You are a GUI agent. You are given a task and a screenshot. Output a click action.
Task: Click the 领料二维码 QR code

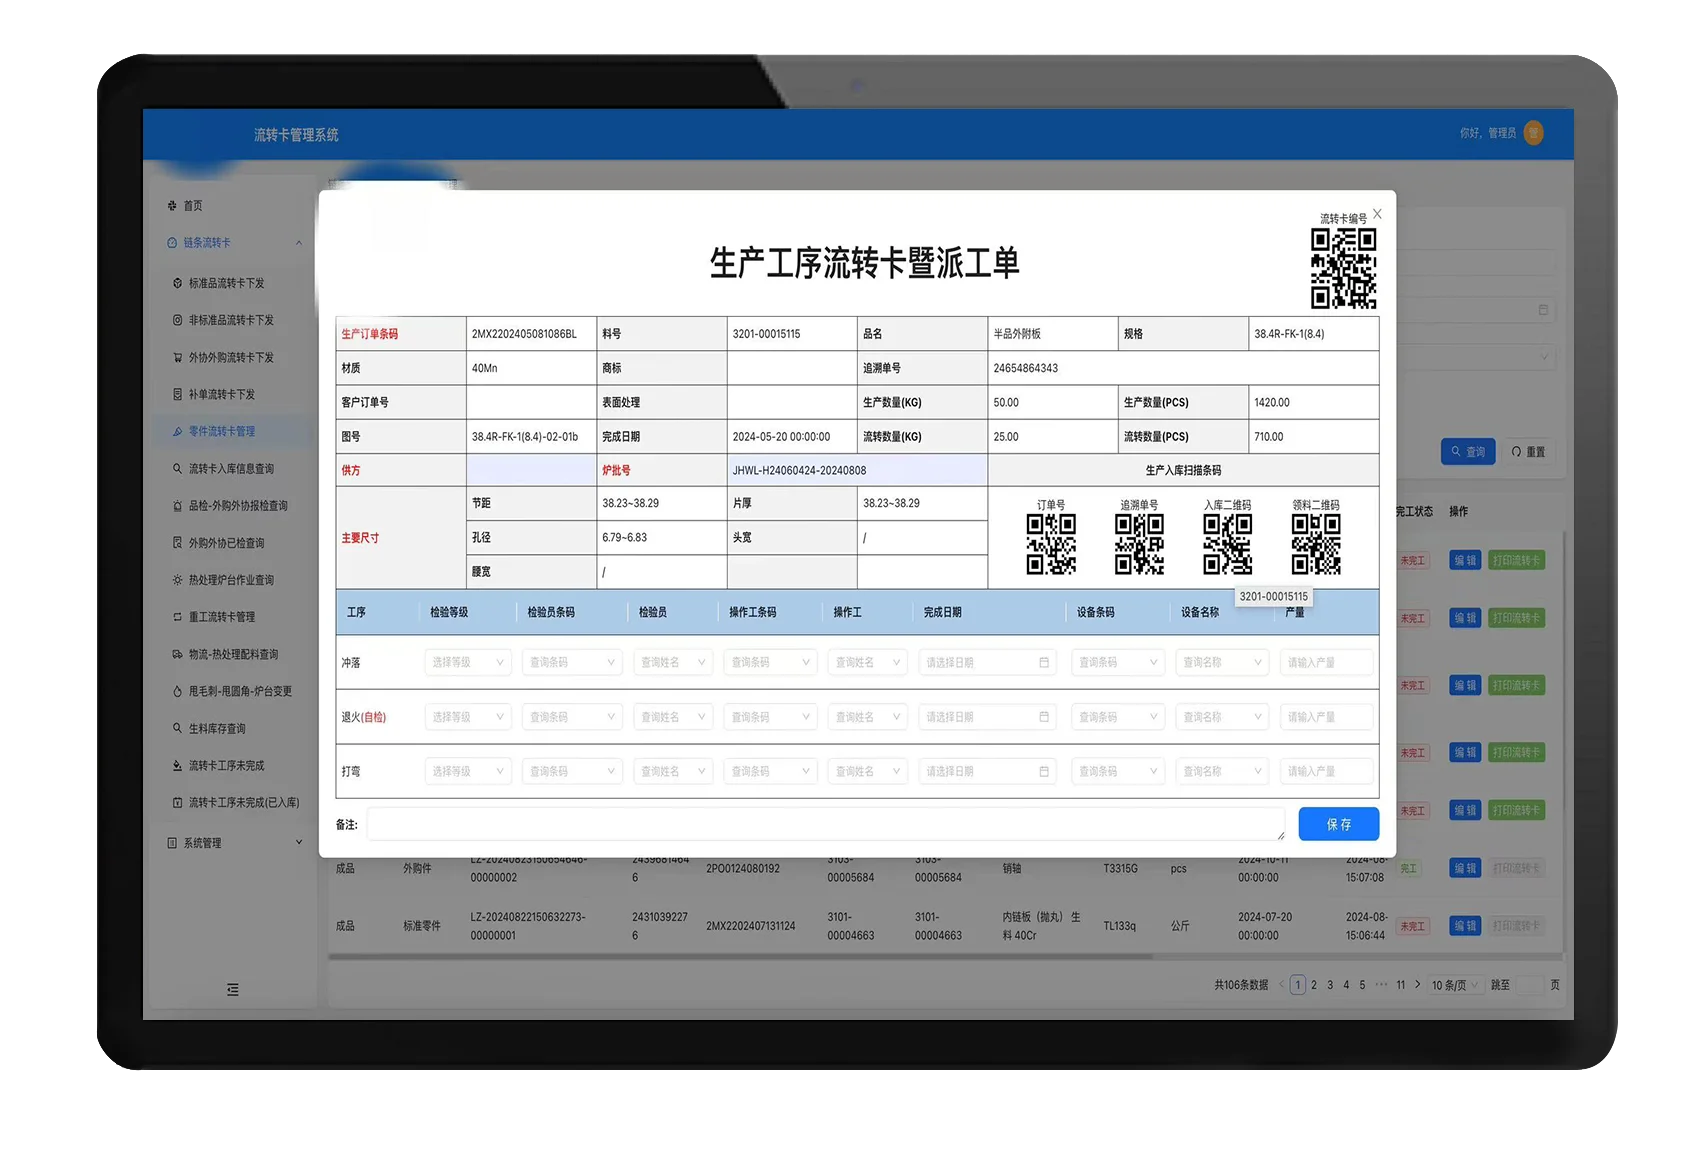click(x=1316, y=544)
